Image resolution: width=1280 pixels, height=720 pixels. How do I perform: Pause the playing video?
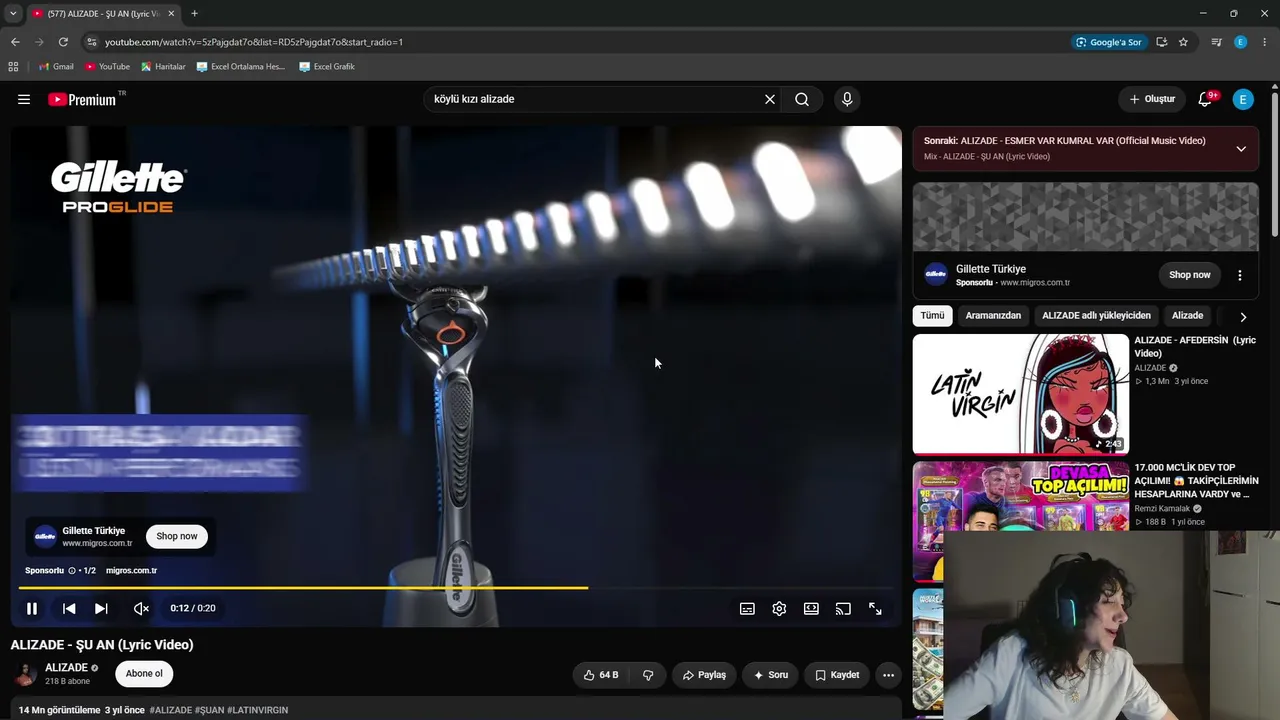[32, 608]
